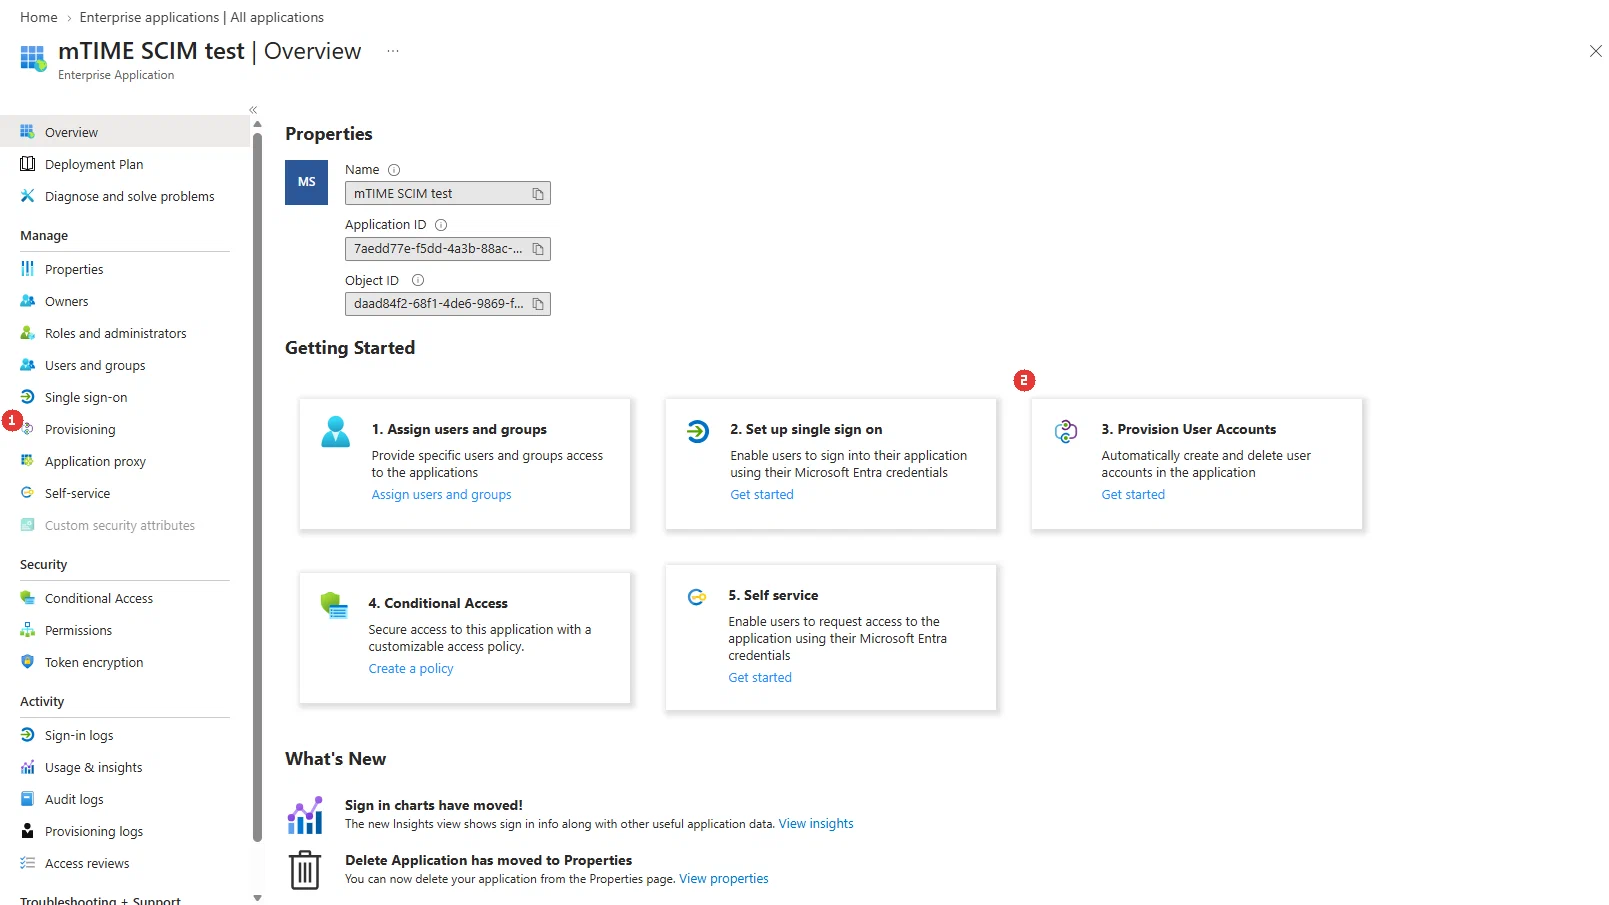Open the more options ellipsis menu
1609x905 pixels.
pos(393,51)
